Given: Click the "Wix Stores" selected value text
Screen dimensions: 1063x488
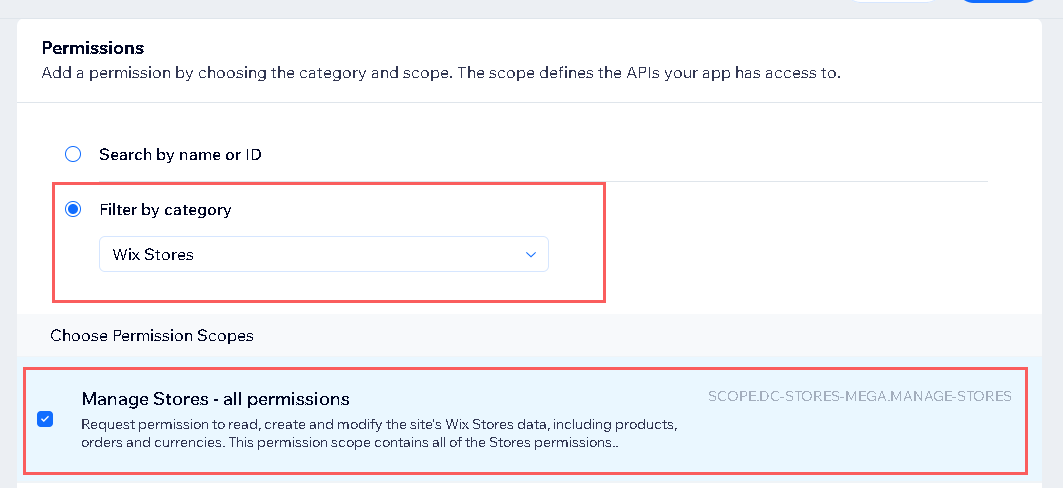Looking at the screenshot, I should click(153, 254).
